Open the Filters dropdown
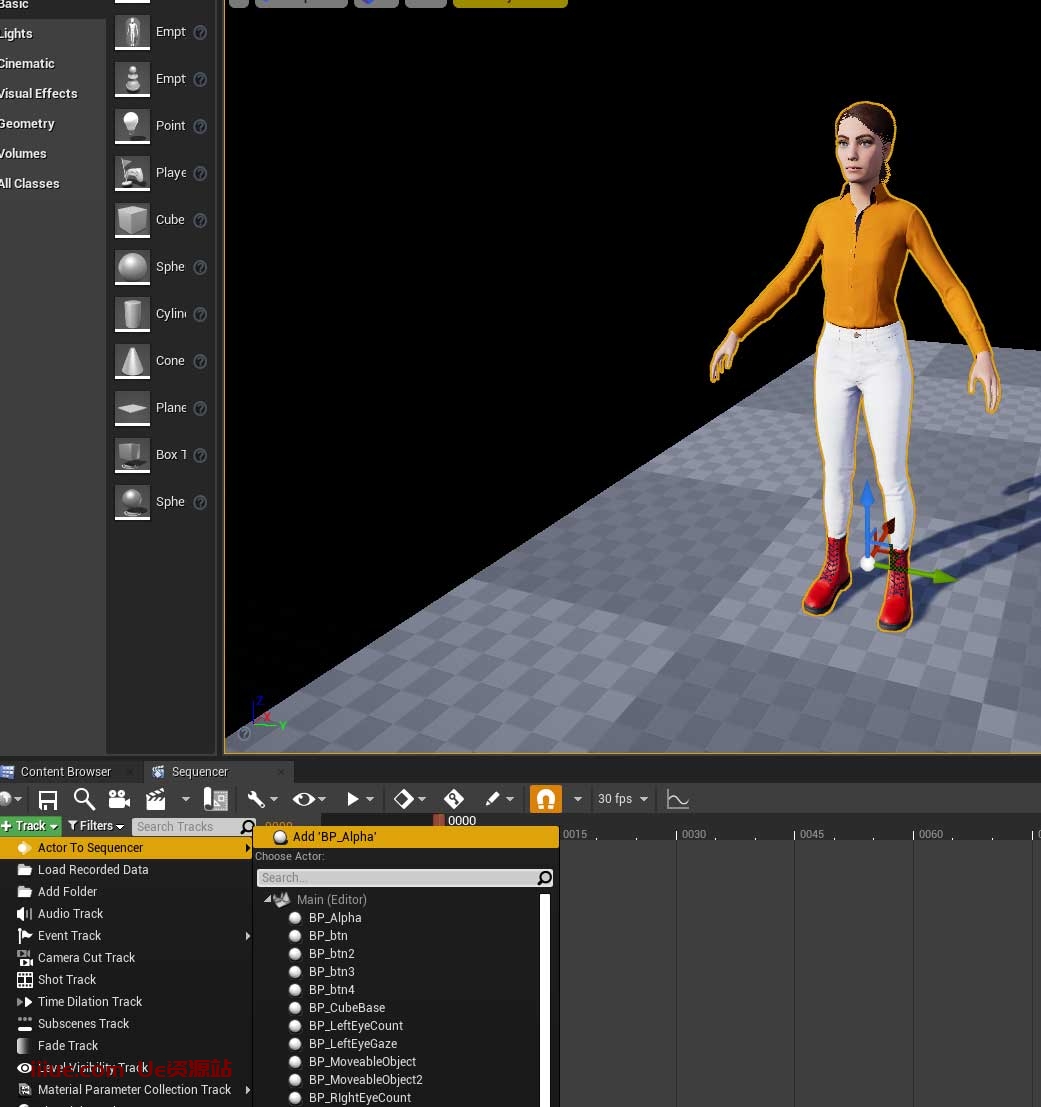Image resolution: width=1041 pixels, height=1107 pixels. coord(96,826)
